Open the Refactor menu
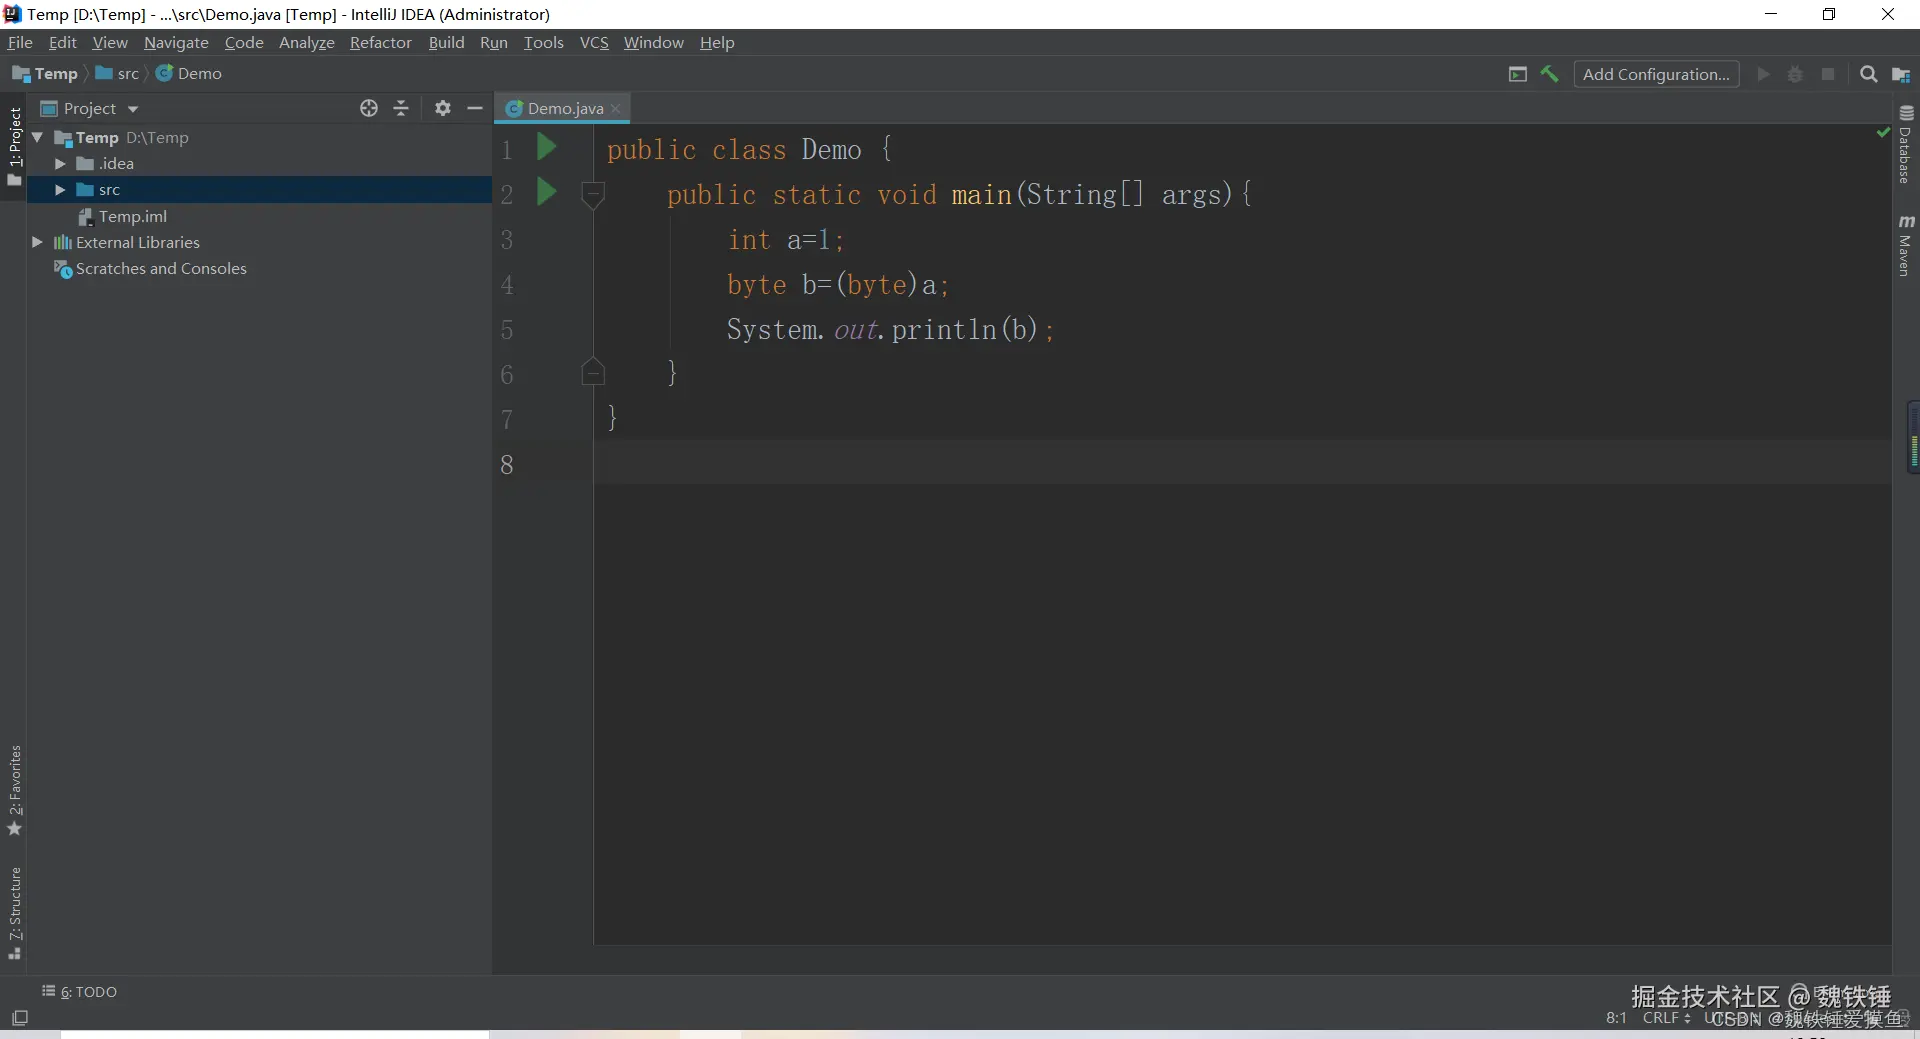This screenshot has height=1039, width=1920. 381,42
